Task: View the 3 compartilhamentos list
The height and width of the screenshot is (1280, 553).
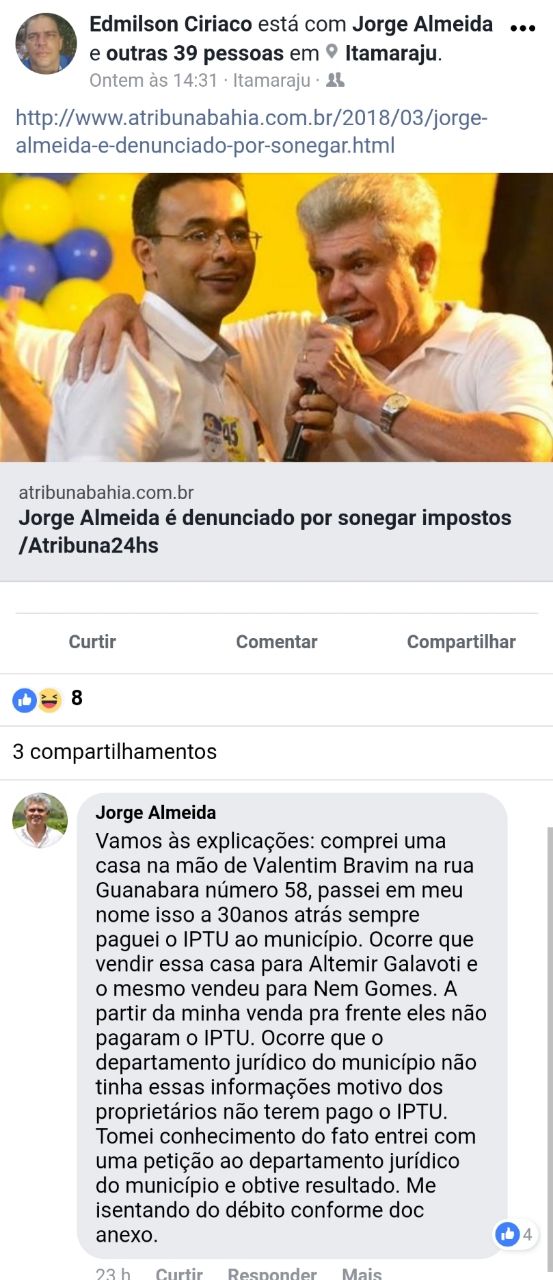Action: click(114, 751)
